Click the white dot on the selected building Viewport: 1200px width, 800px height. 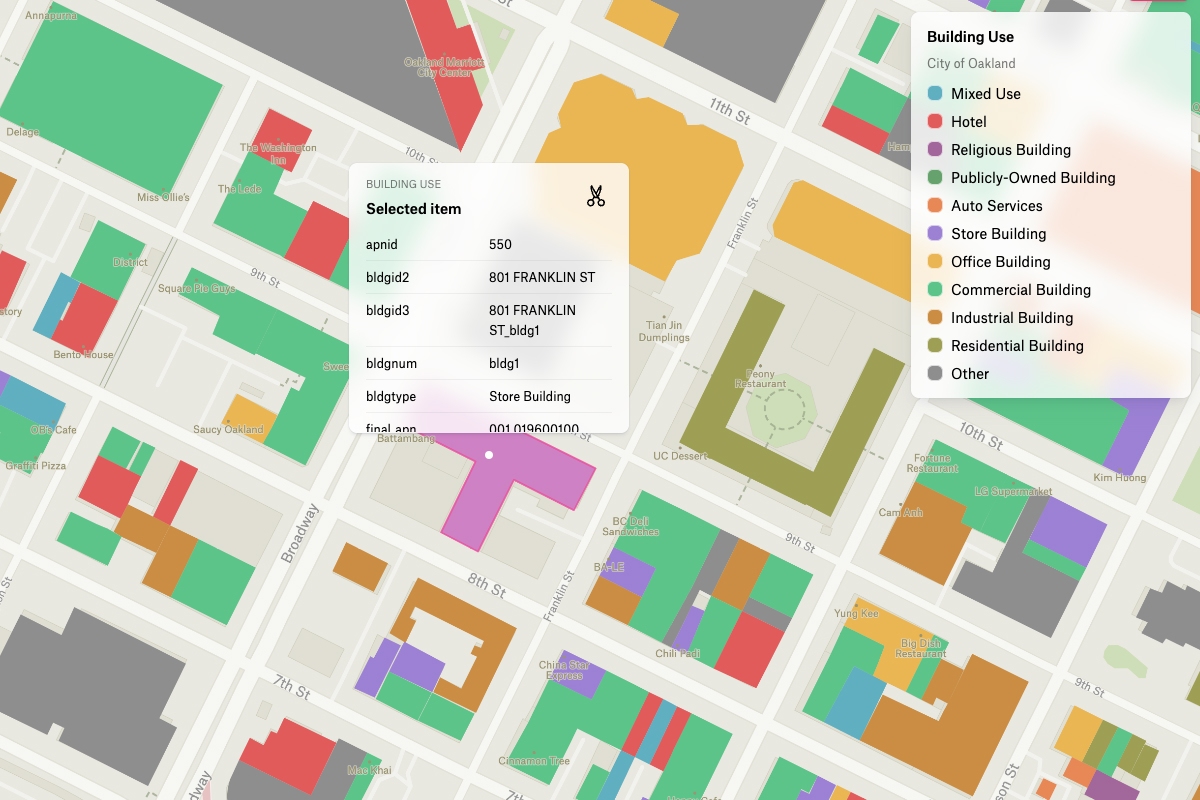[x=488, y=454]
